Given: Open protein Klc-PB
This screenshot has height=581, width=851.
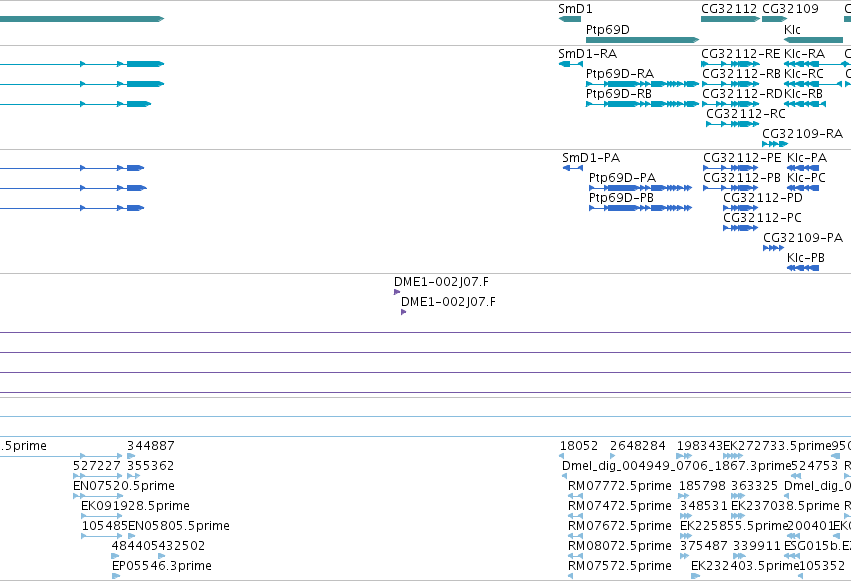Looking at the screenshot, I should click(x=803, y=268).
